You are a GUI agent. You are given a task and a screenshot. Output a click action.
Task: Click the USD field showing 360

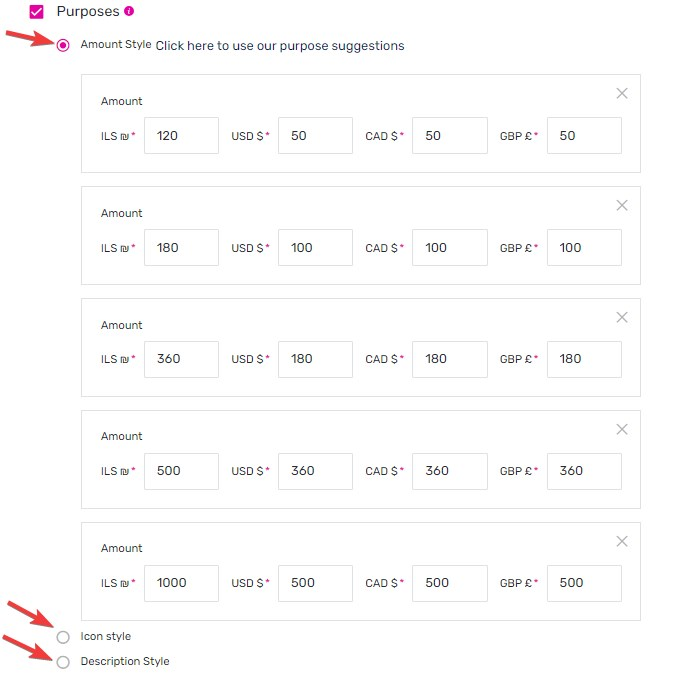click(x=315, y=471)
